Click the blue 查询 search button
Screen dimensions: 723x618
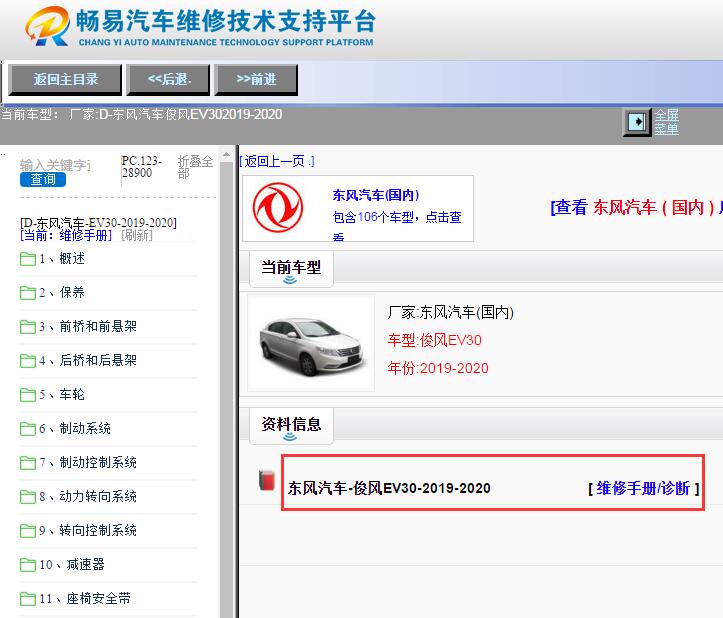point(43,179)
